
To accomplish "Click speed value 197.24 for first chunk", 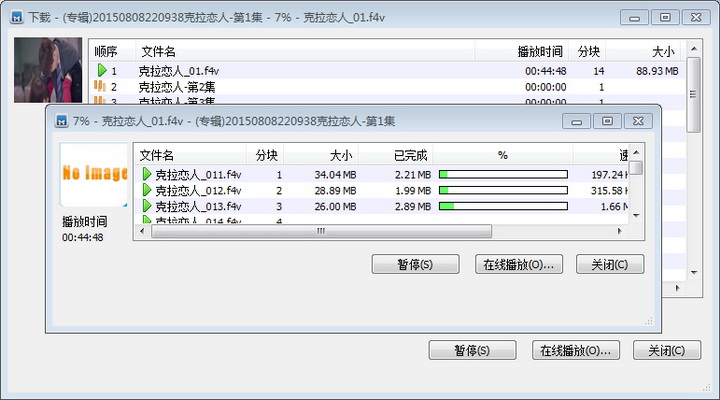I will coord(609,175).
